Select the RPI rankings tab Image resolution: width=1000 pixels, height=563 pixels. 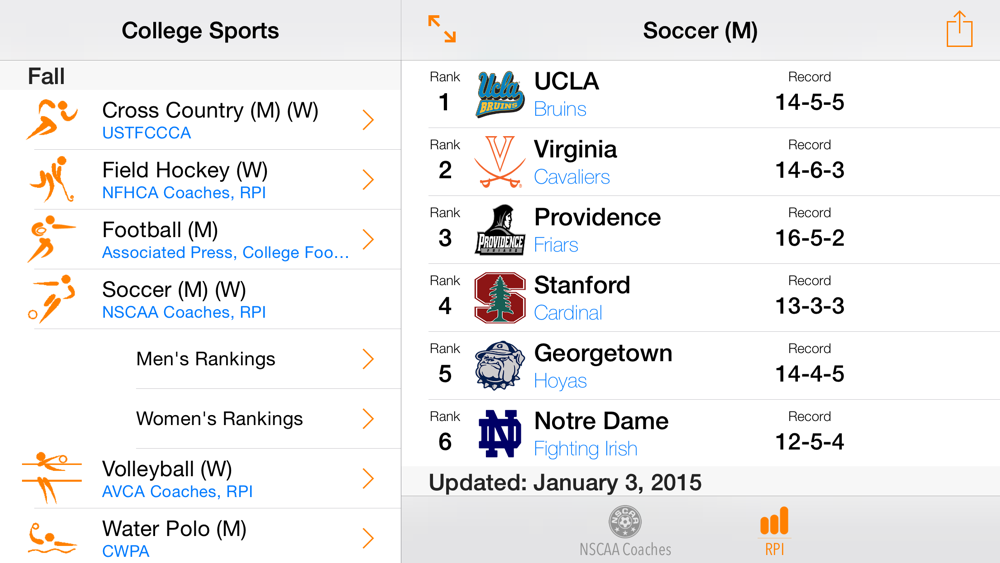click(774, 531)
